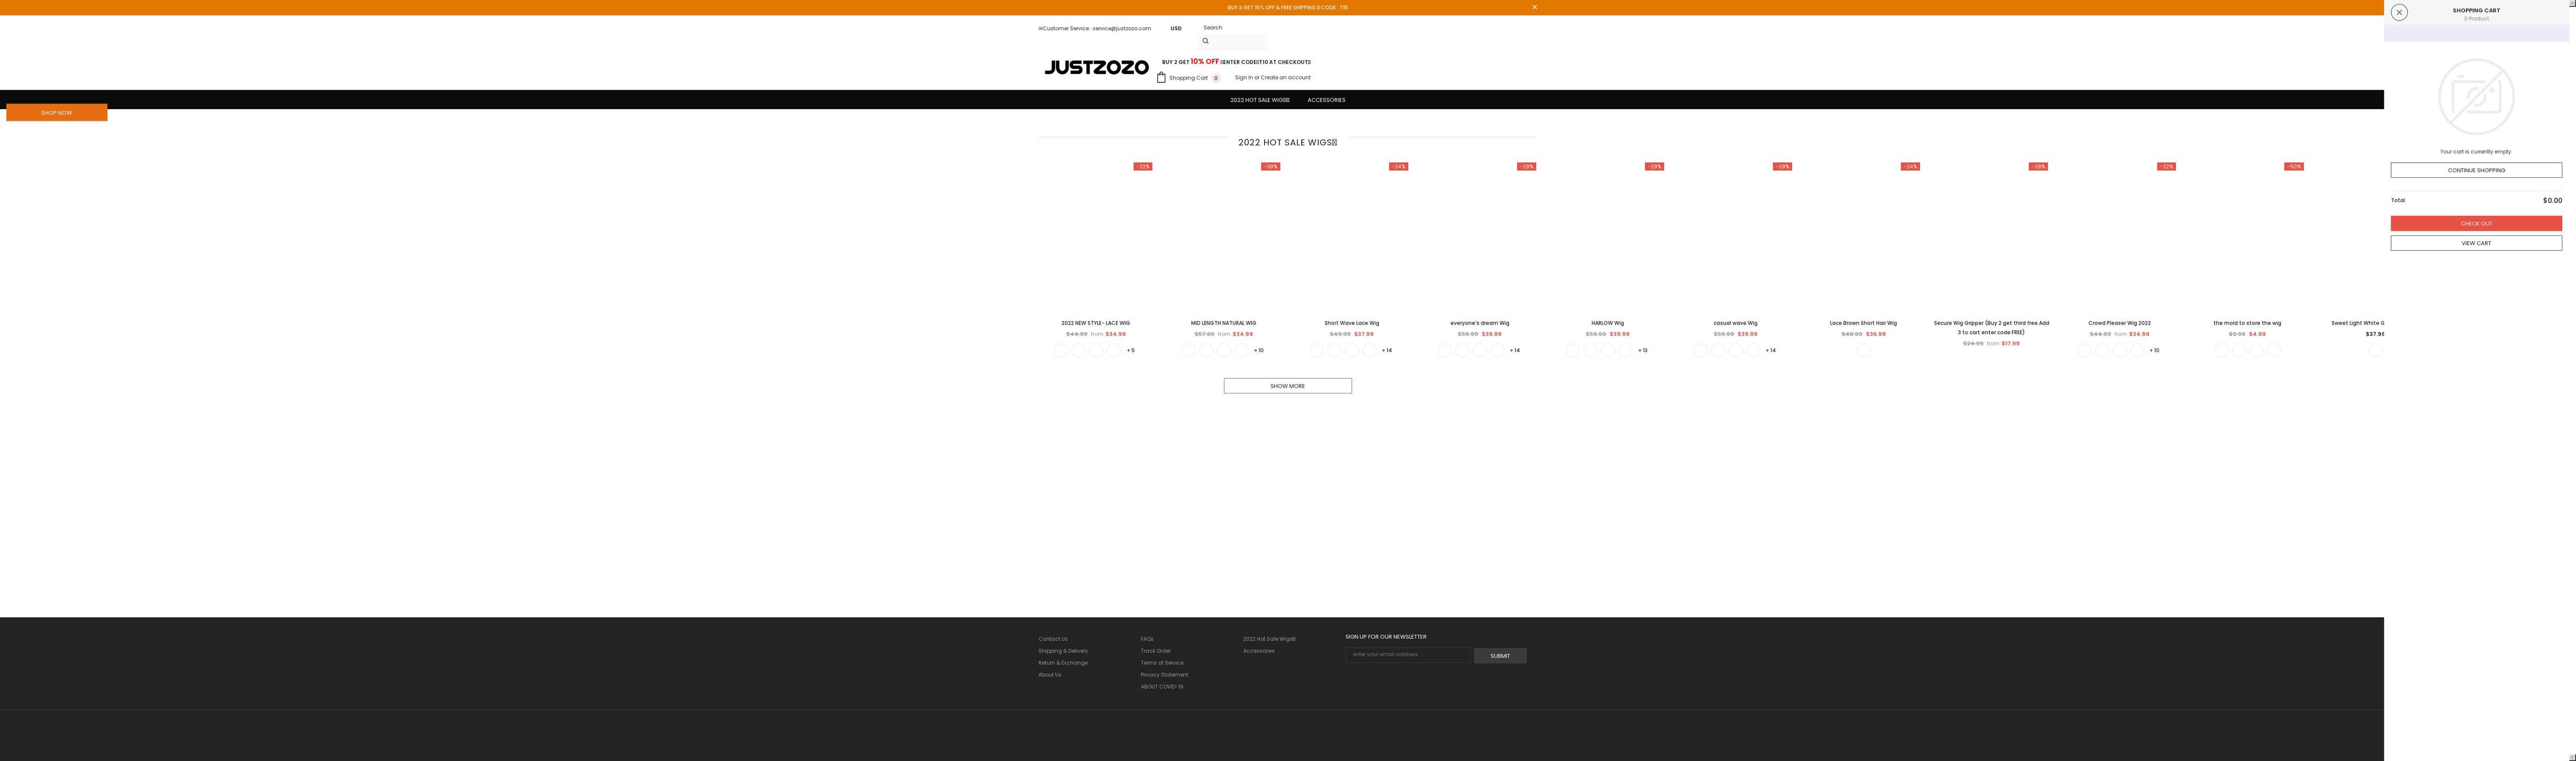
Task: Select first color swatch of HARLOW Wig
Action: [1573, 350]
